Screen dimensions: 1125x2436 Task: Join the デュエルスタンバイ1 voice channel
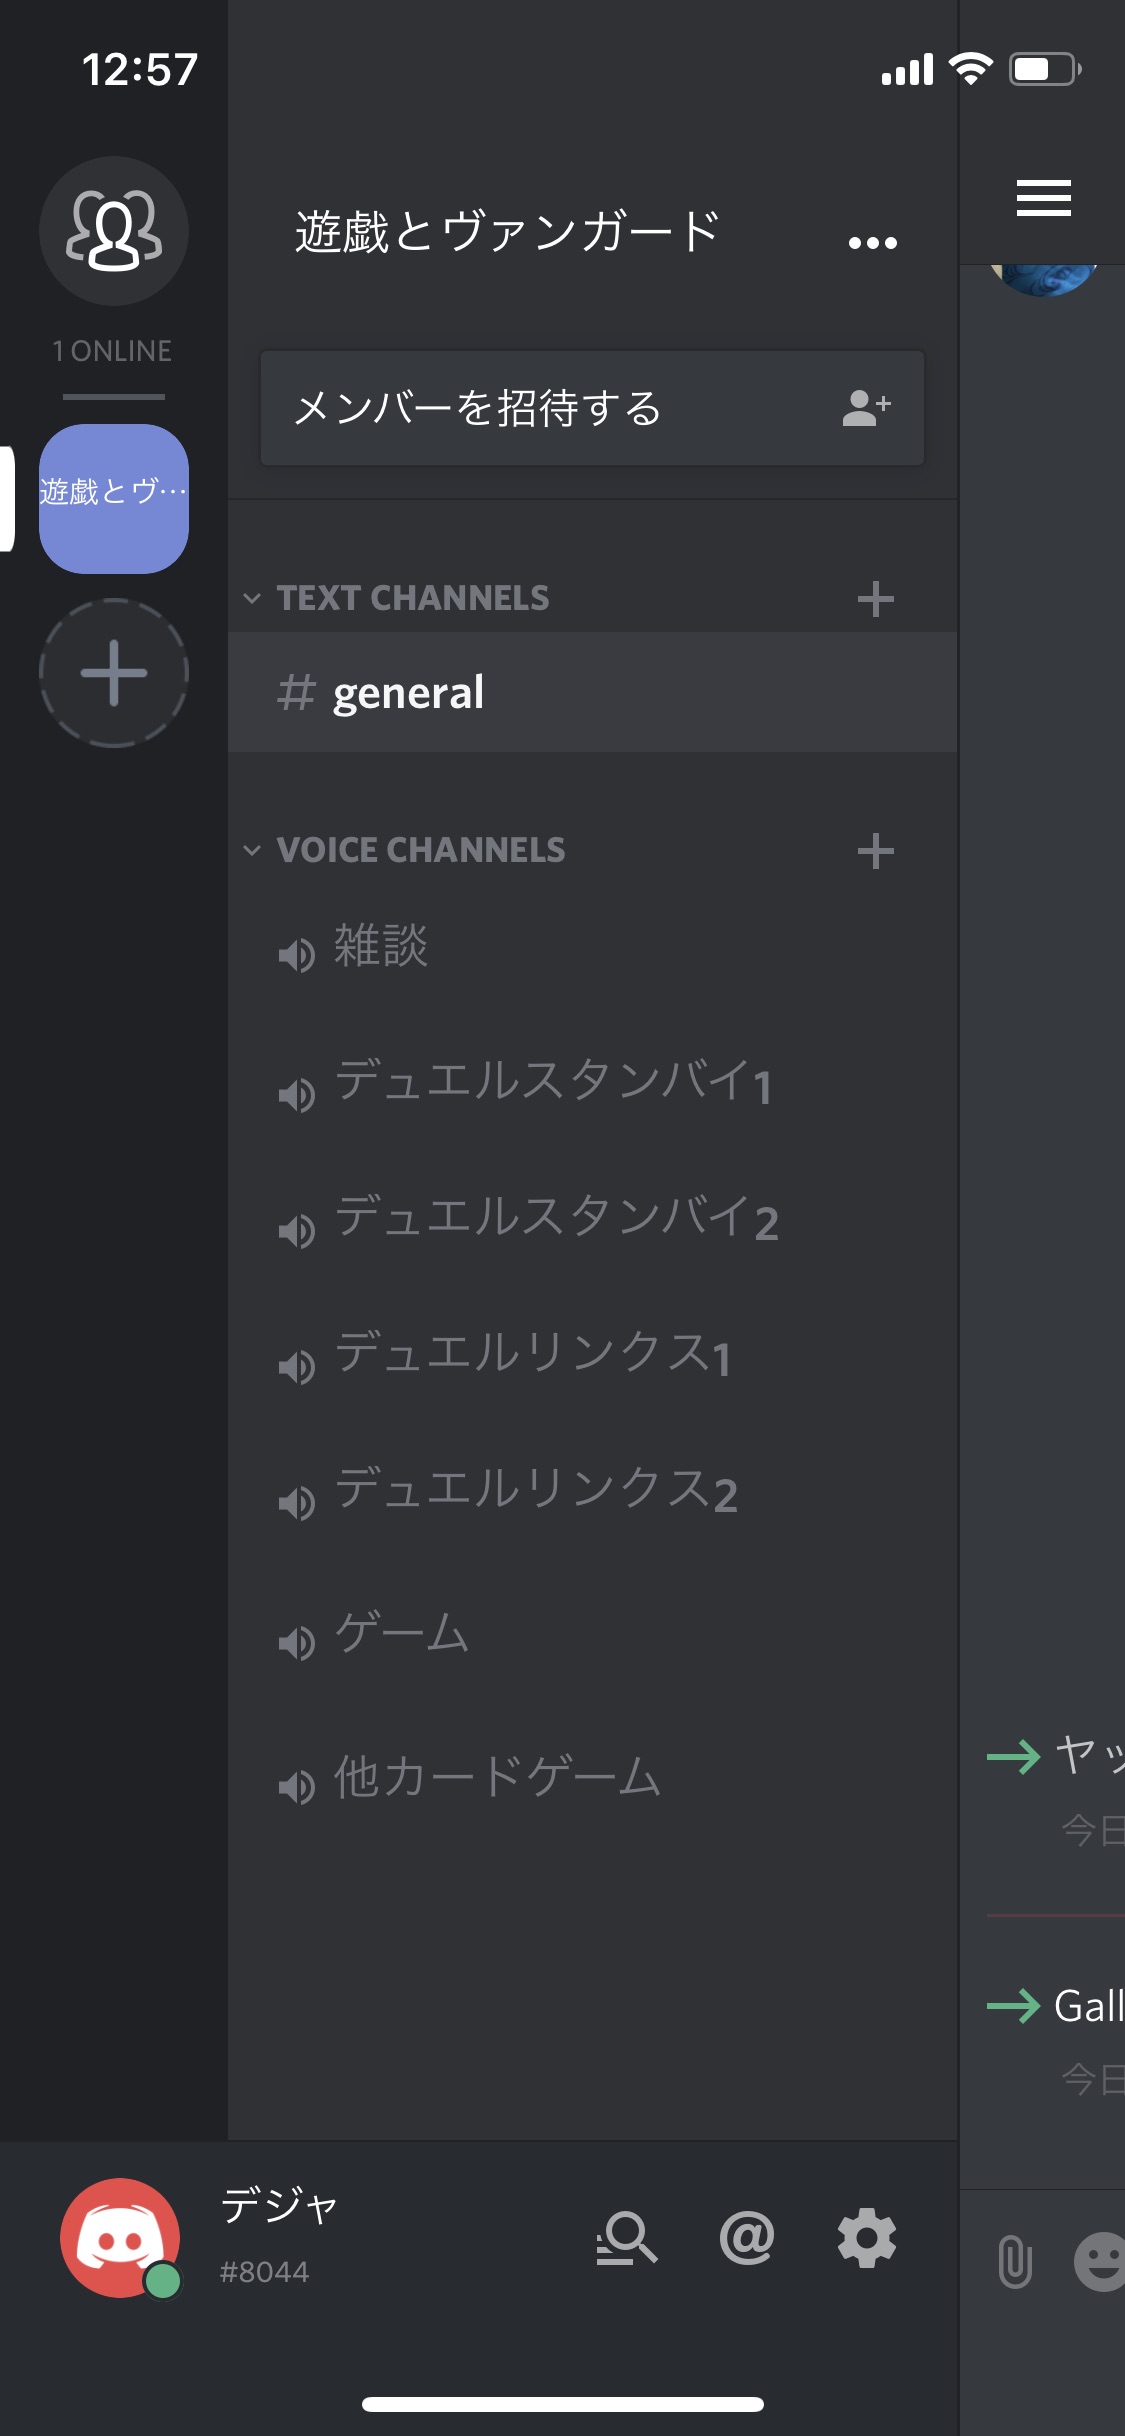pyautogui.click(x=592, y=1084)
